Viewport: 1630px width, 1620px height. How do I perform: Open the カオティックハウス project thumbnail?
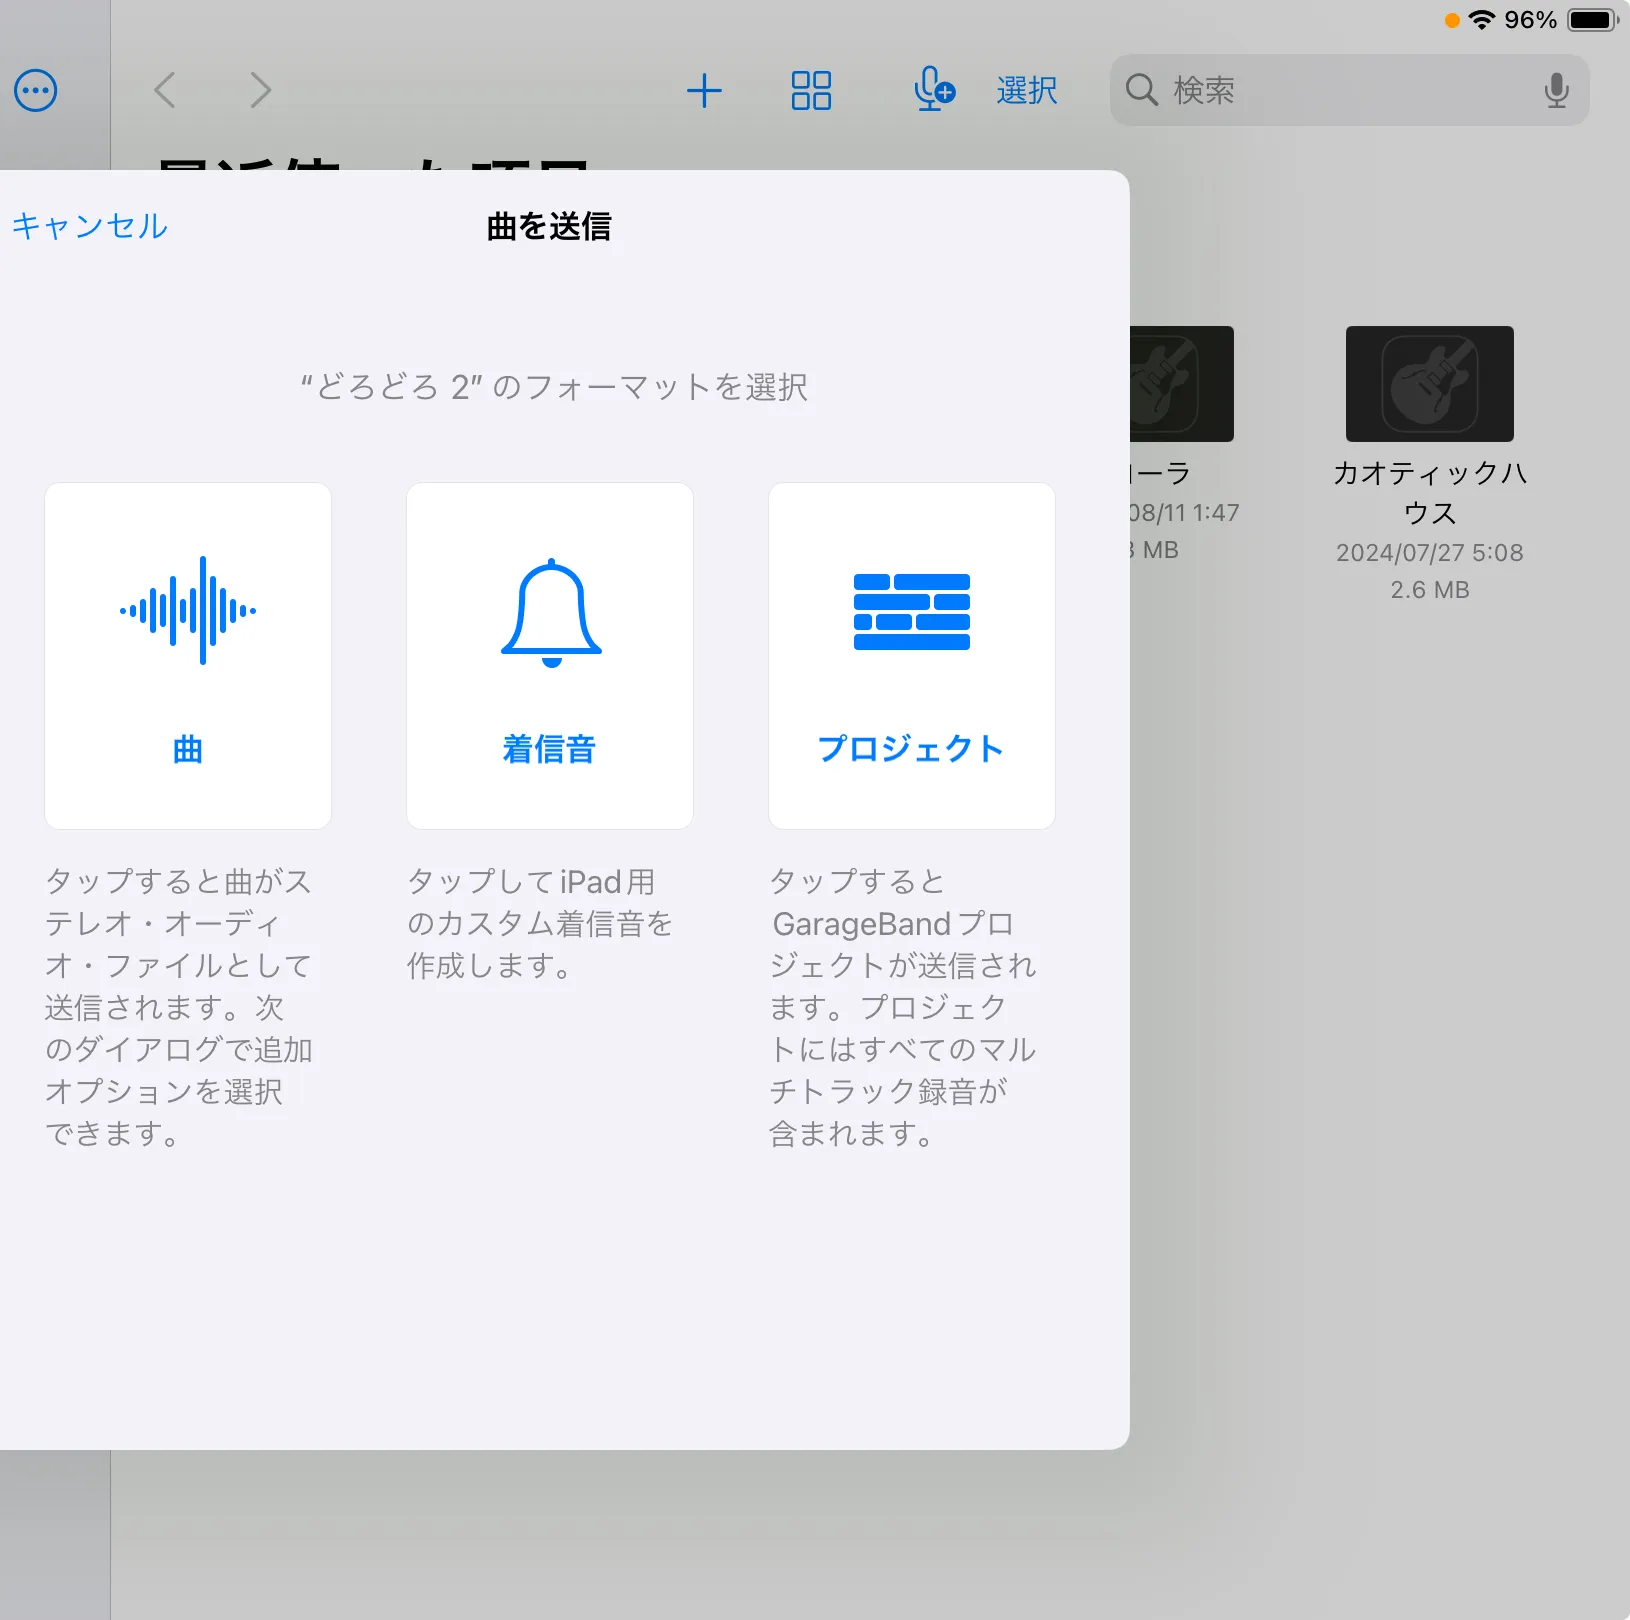1430,384
